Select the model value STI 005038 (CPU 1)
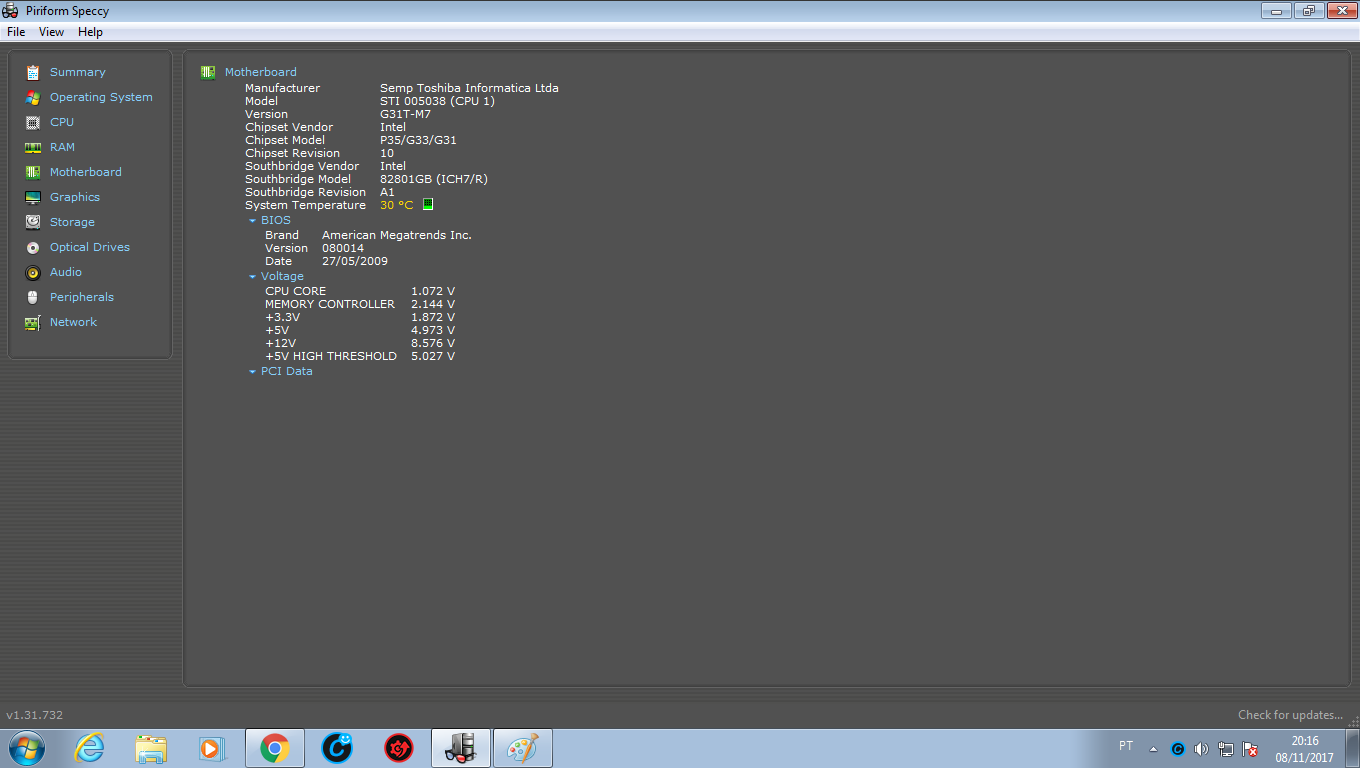1360x768 pixels. pos(437,101)
